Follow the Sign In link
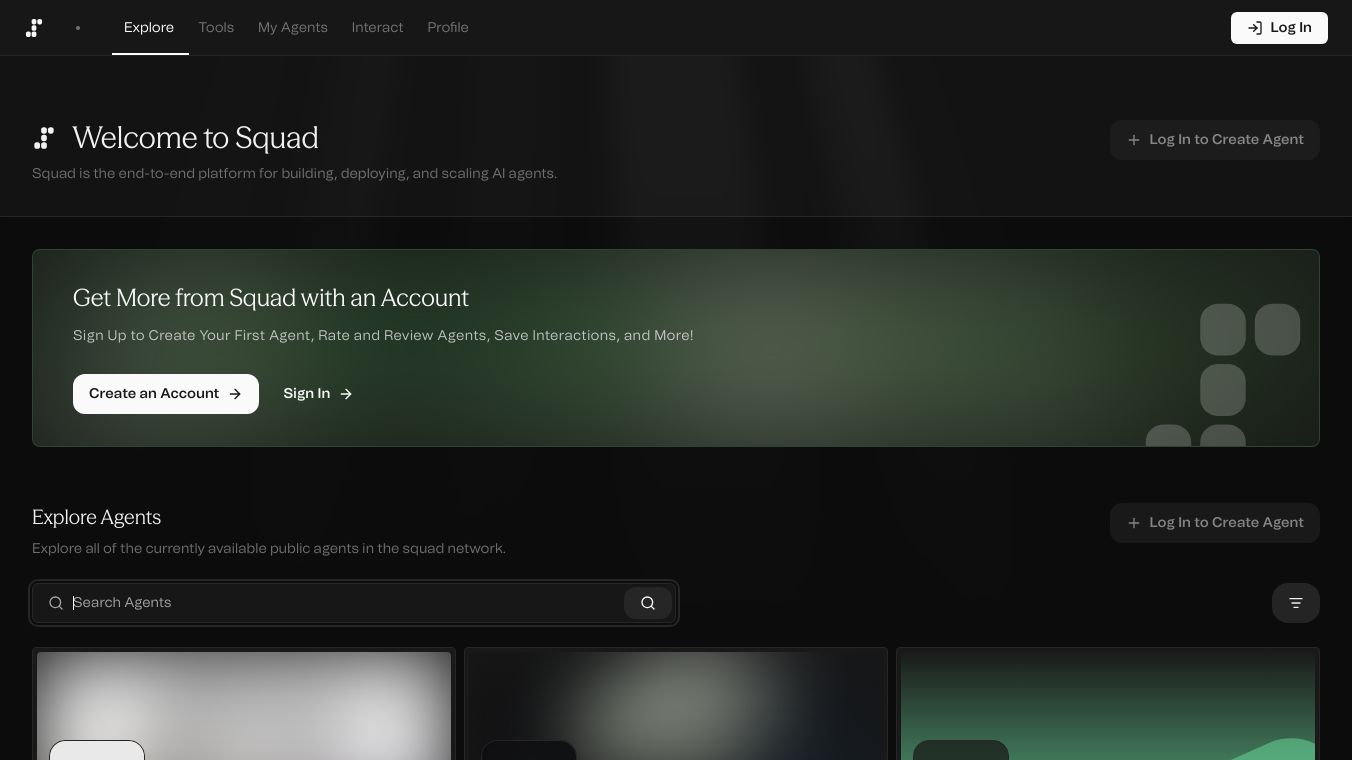The image size is (1352, 760). [318, 394]
